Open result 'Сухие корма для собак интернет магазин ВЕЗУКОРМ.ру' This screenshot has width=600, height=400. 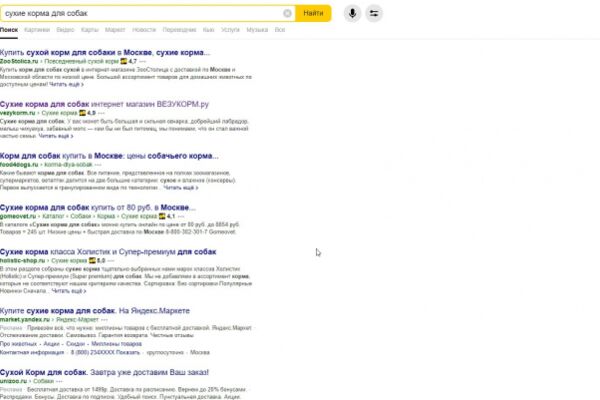click(x=104, y=104)
